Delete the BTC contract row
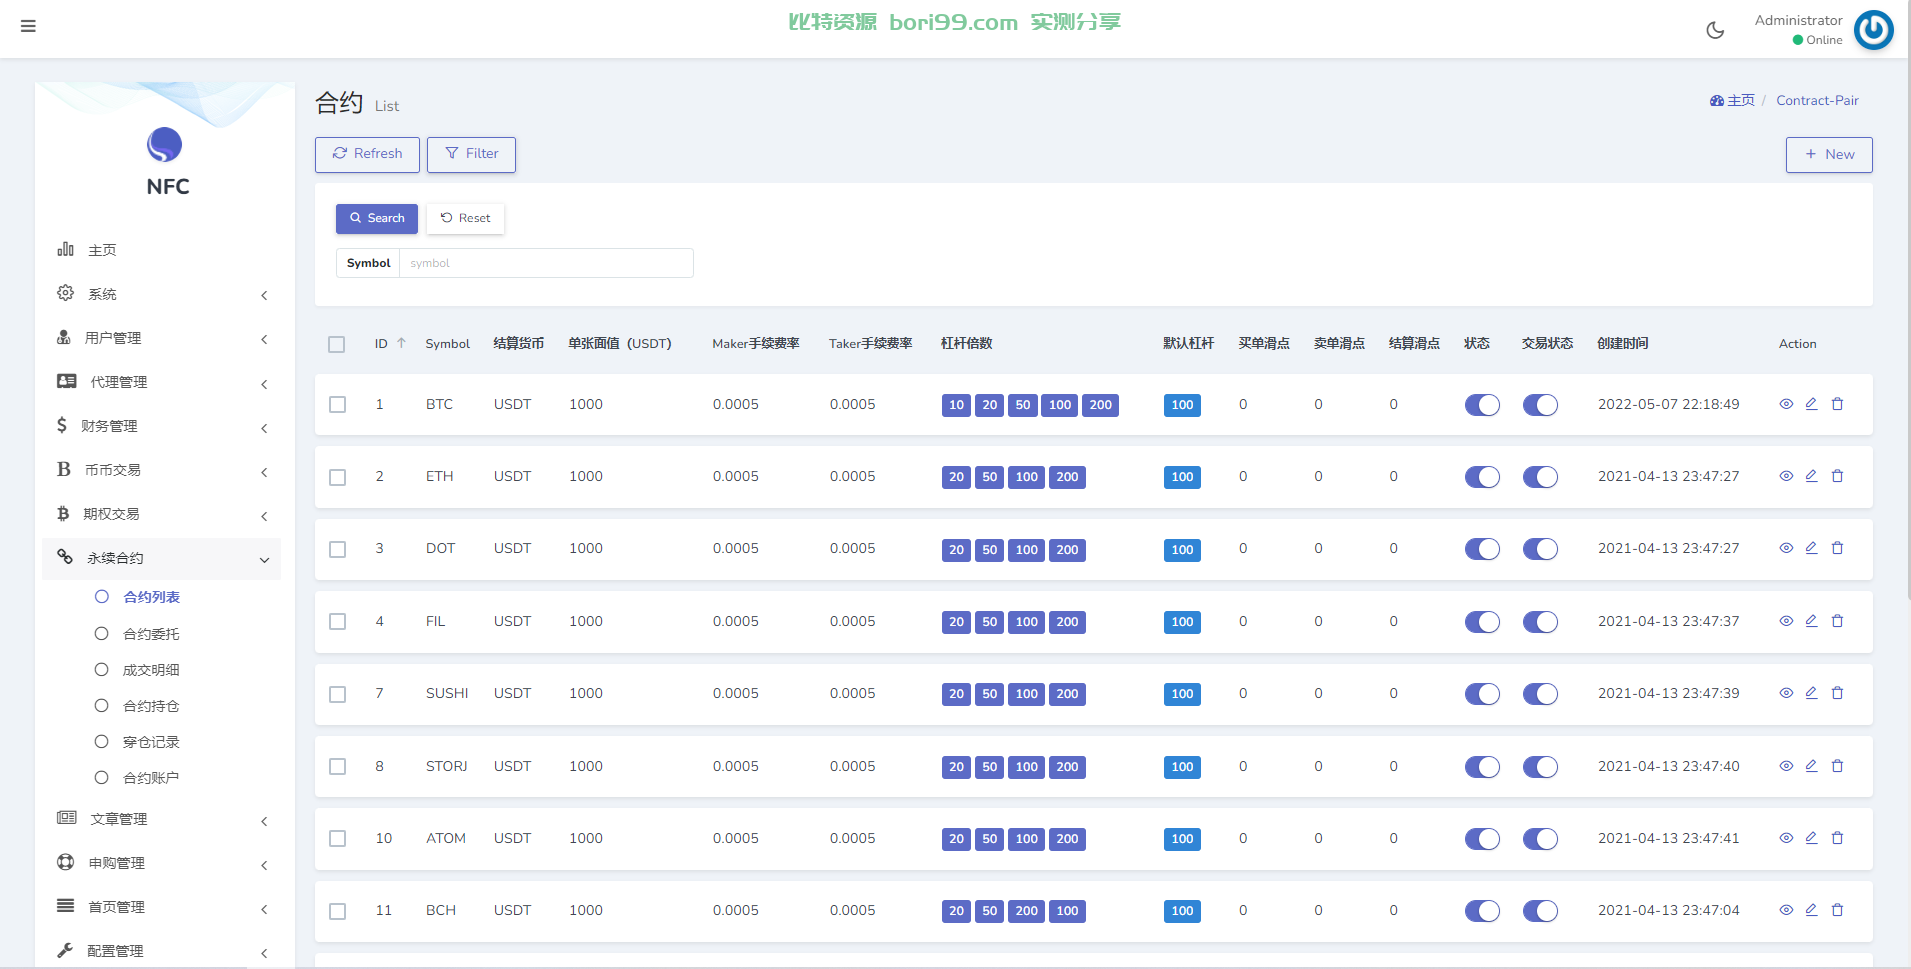 [x=1837, y=404]
